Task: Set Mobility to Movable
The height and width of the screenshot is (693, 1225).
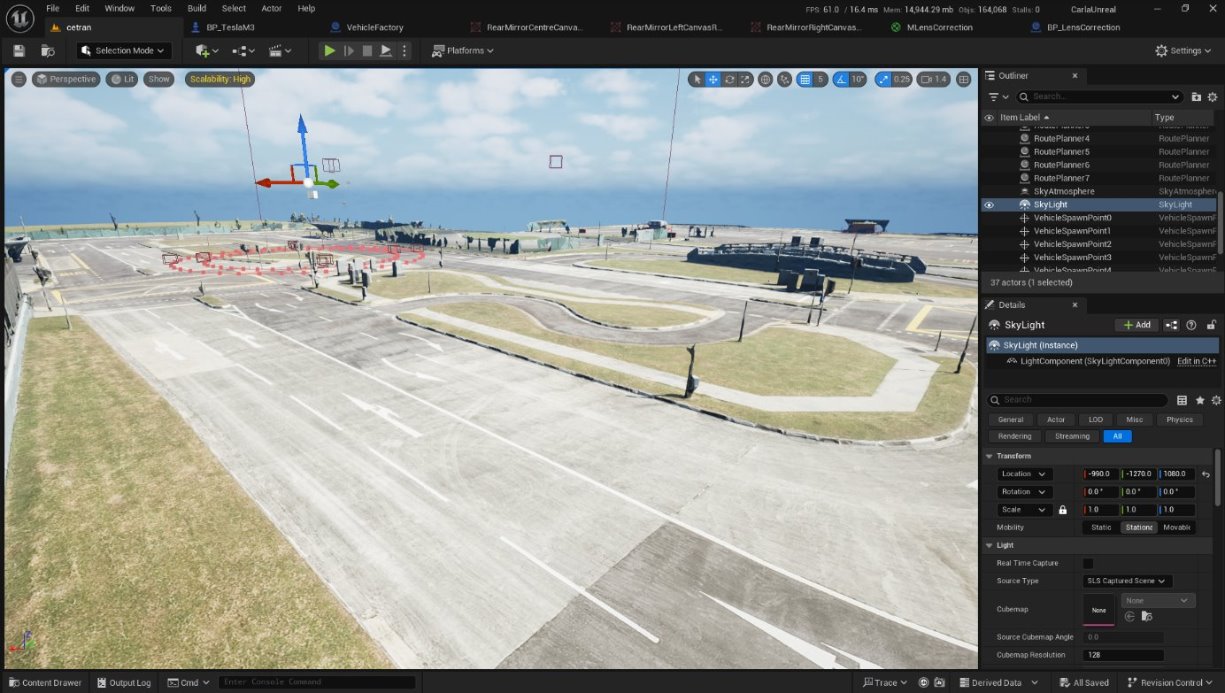Action: click(1177, 527)
